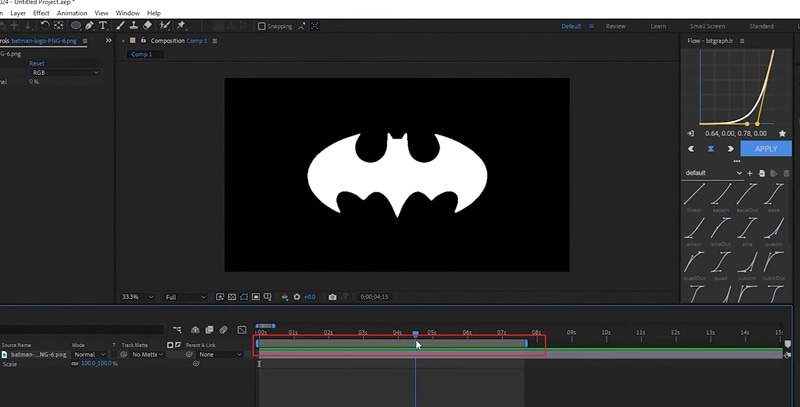This screenshot has height=407, width=800.
Task: Select the Type tool
Action: pyautogui.click(x=103, y=25)
